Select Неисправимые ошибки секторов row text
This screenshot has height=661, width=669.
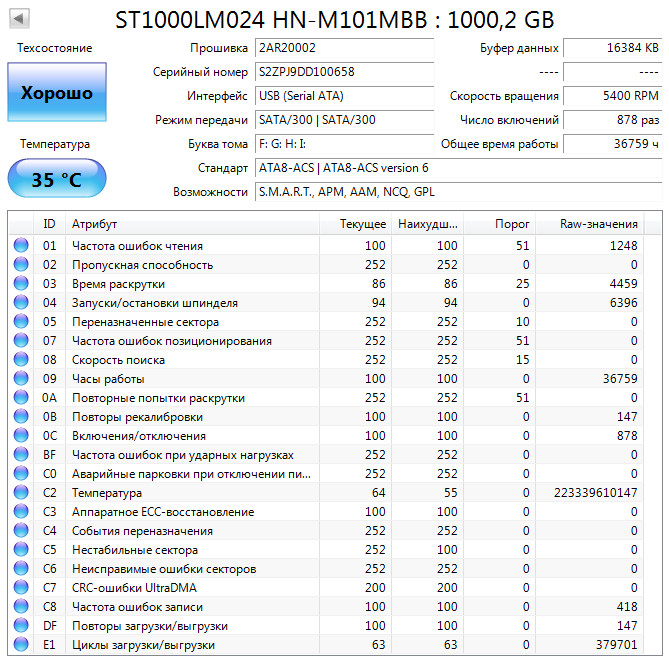point(164,569)
